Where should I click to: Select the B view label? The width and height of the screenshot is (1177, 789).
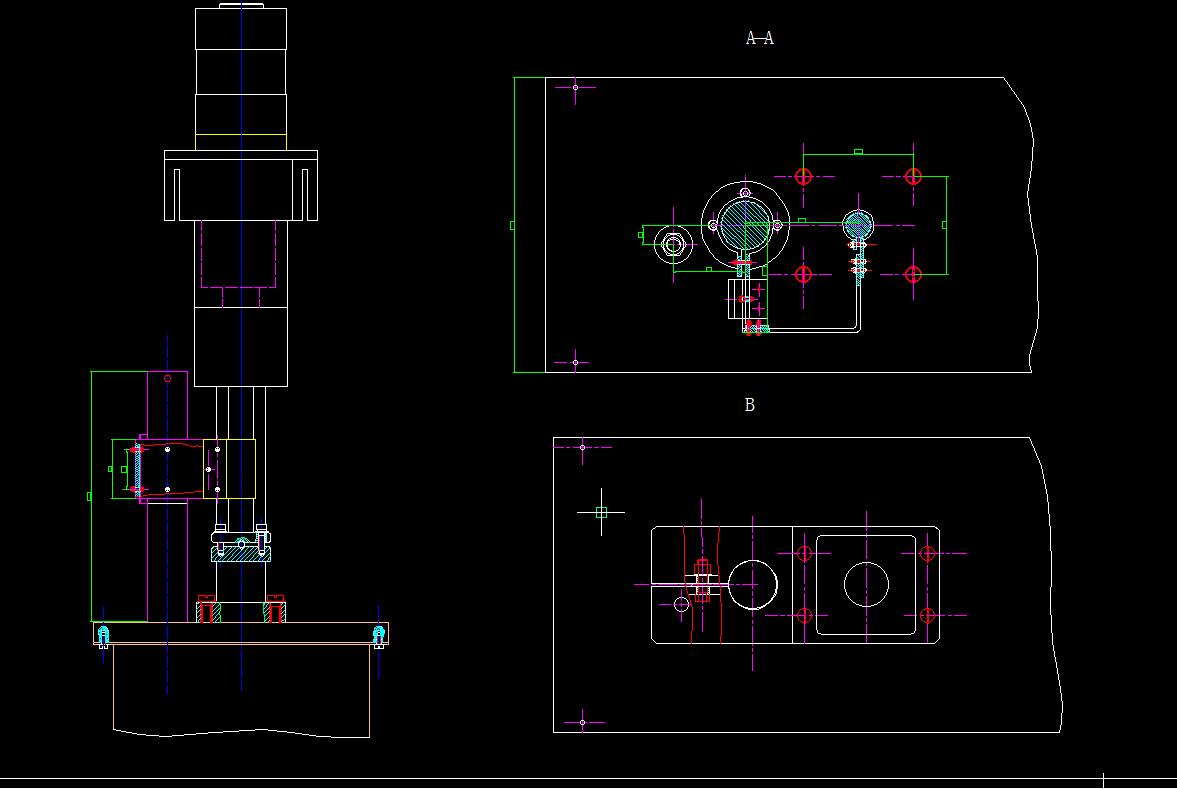pos(749,405)
